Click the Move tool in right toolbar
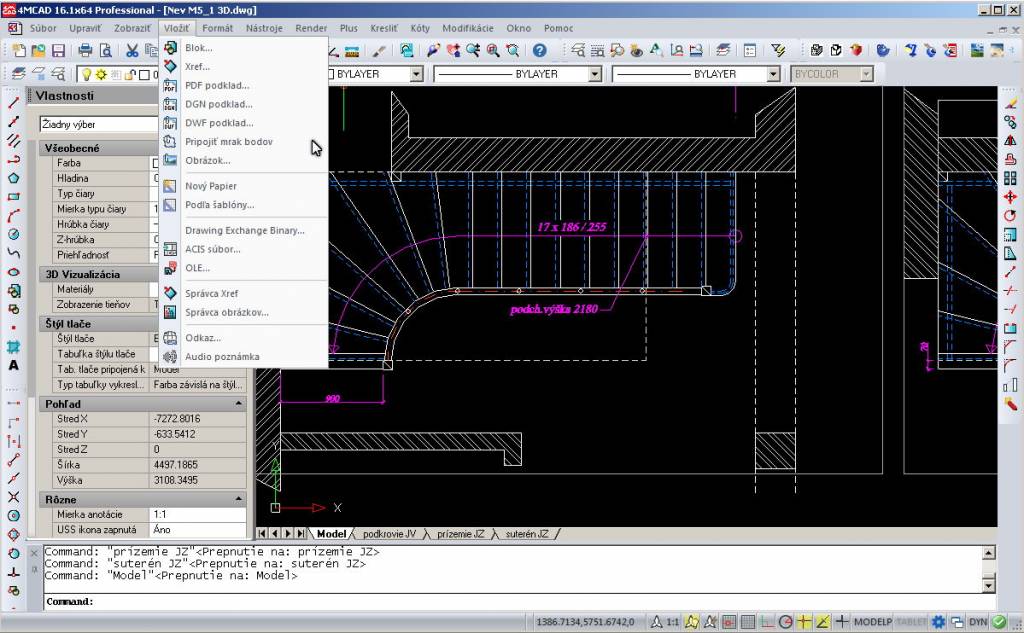1024x633 pixels. pyautogui.click(x=1010, y=197)
